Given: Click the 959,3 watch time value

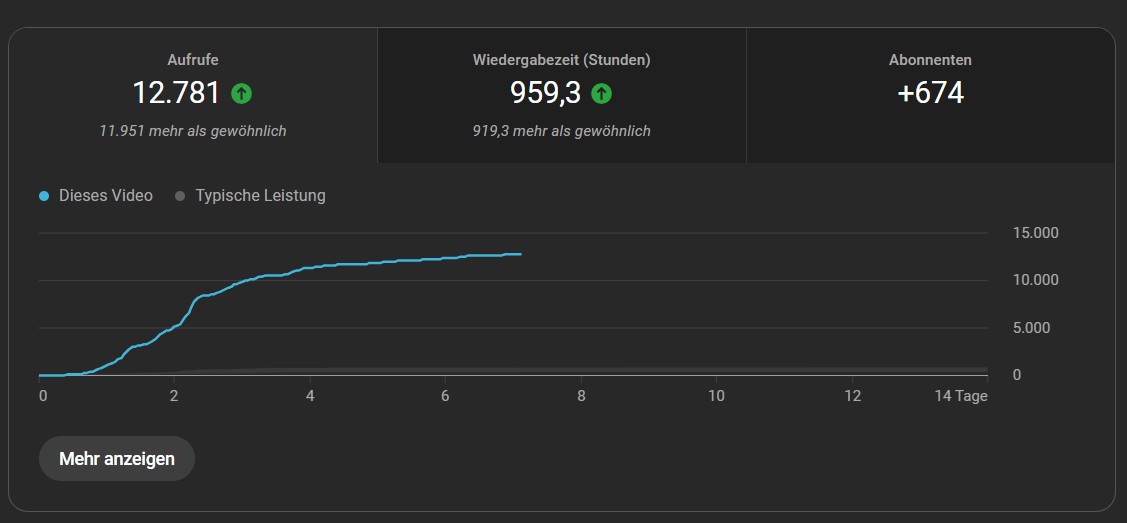Looking at the screenshot, I should (x=545, y=93).
